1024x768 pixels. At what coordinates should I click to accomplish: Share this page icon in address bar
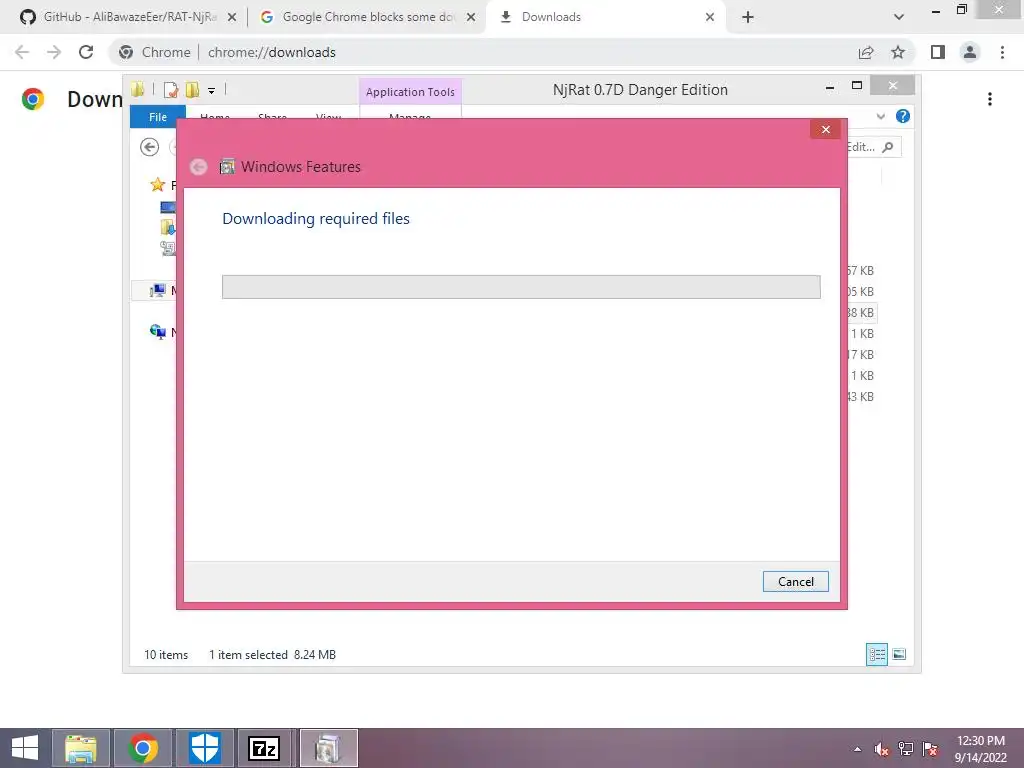coord(866,52)
